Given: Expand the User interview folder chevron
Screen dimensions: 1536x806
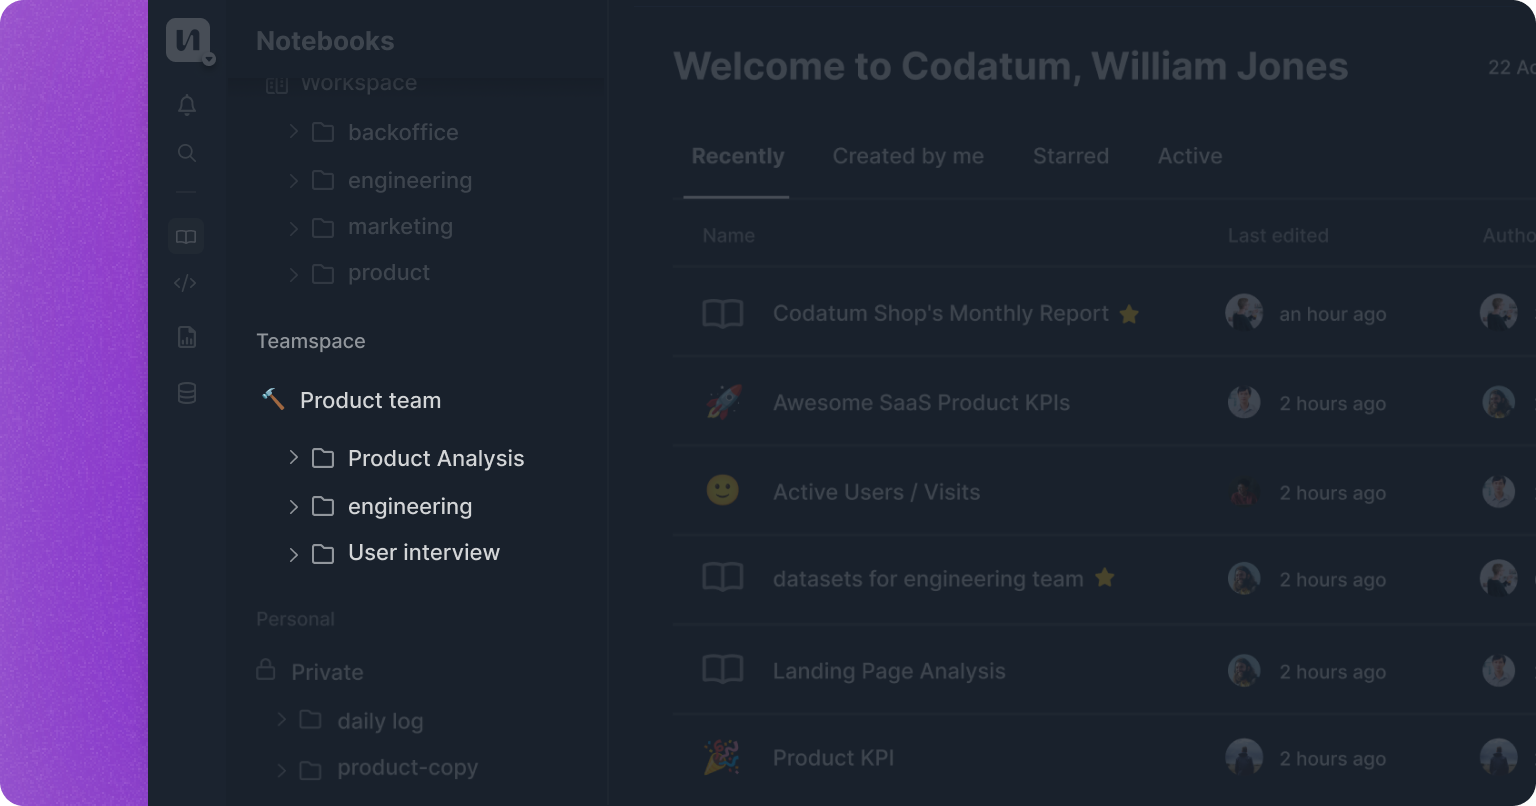Looking at the screenshot, I should tap(293, 553).
